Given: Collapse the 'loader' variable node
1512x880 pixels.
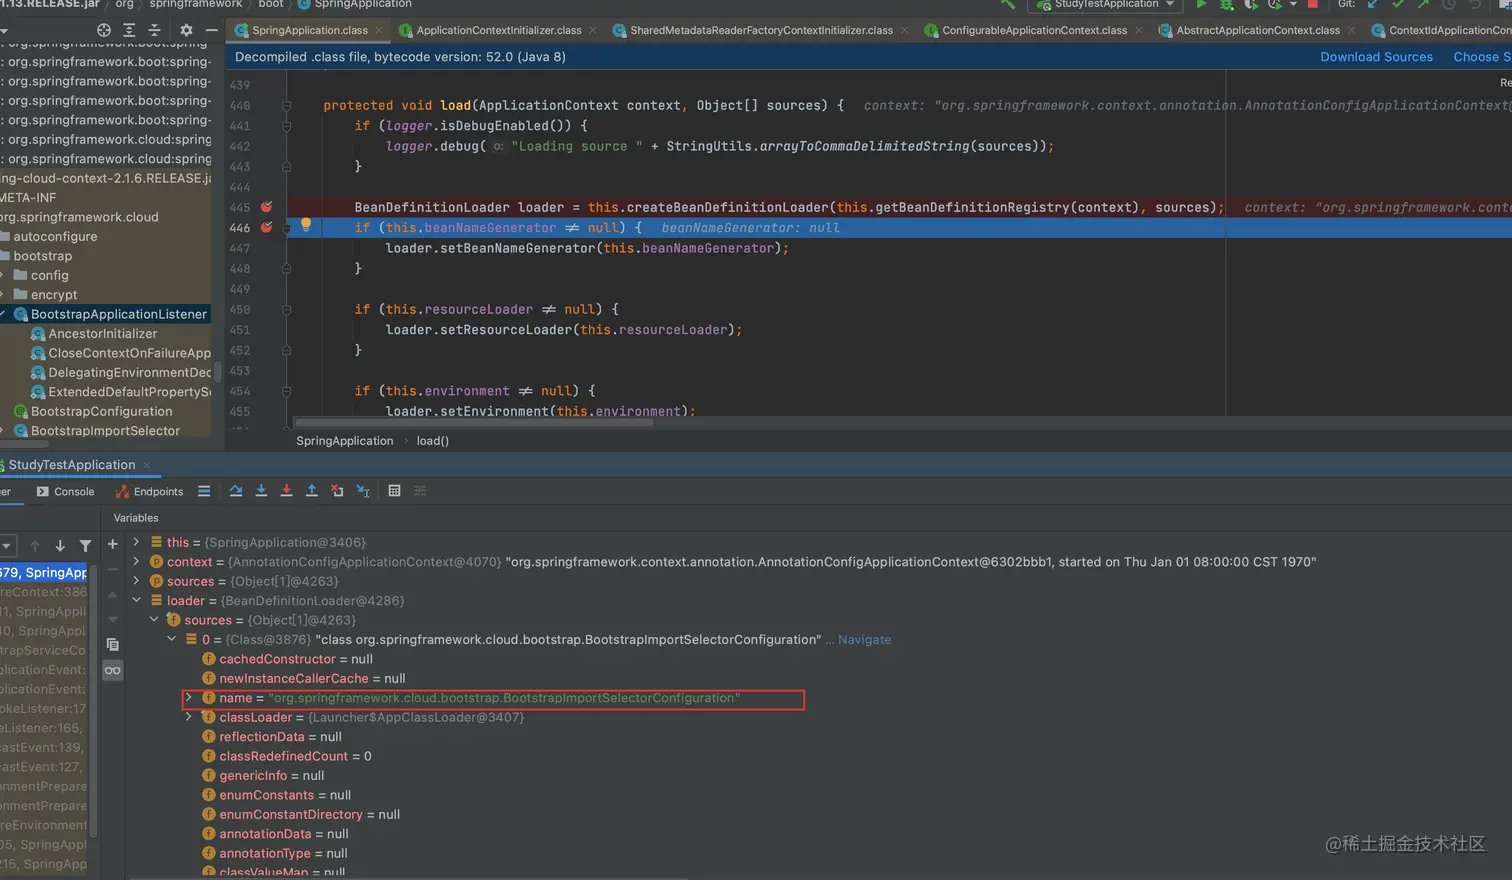Looking at the screenshot, I should pyautogui.click(x=136, y=601).
